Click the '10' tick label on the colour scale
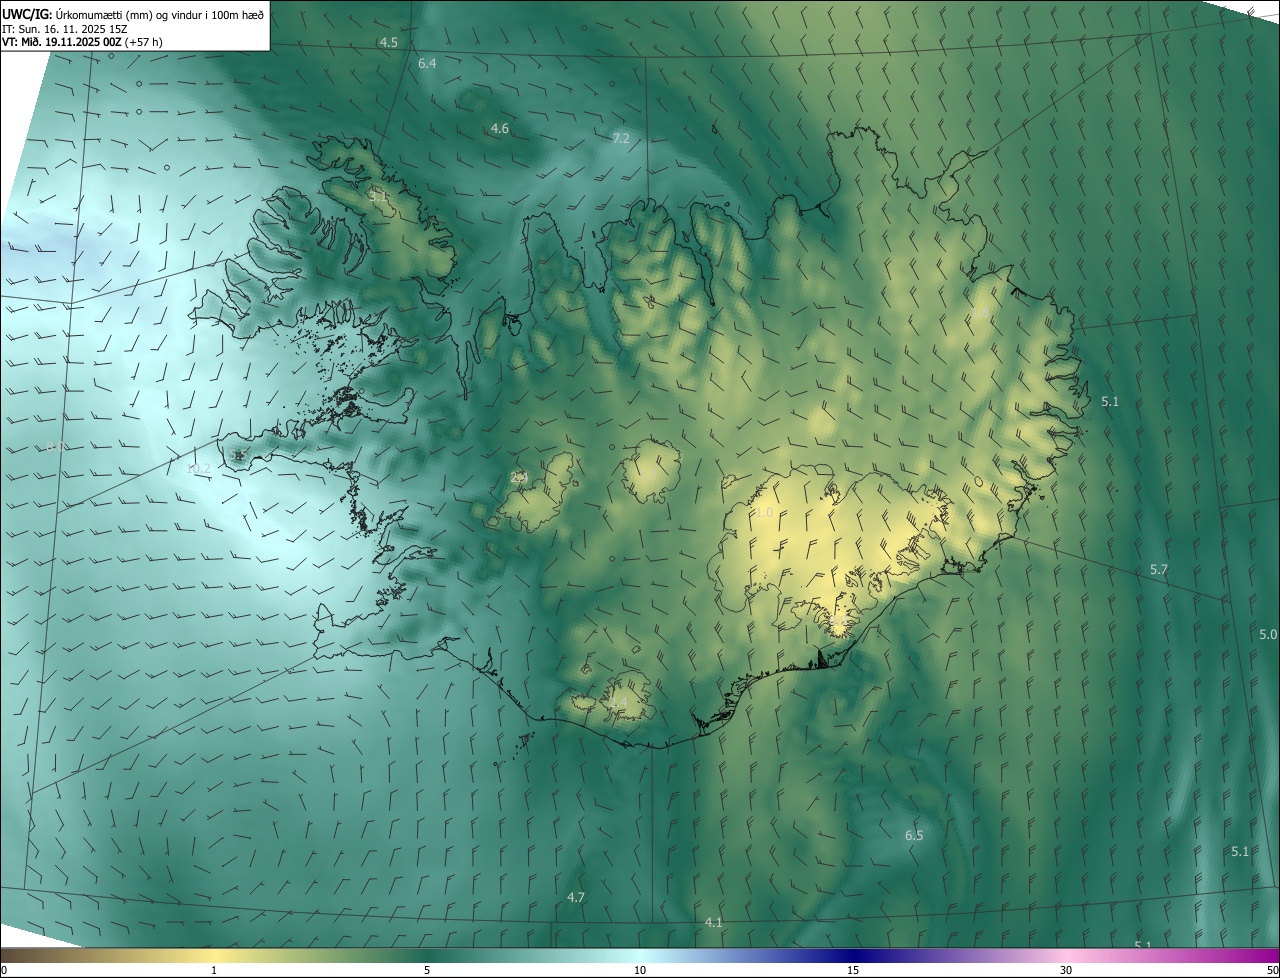 pos(640,970)
